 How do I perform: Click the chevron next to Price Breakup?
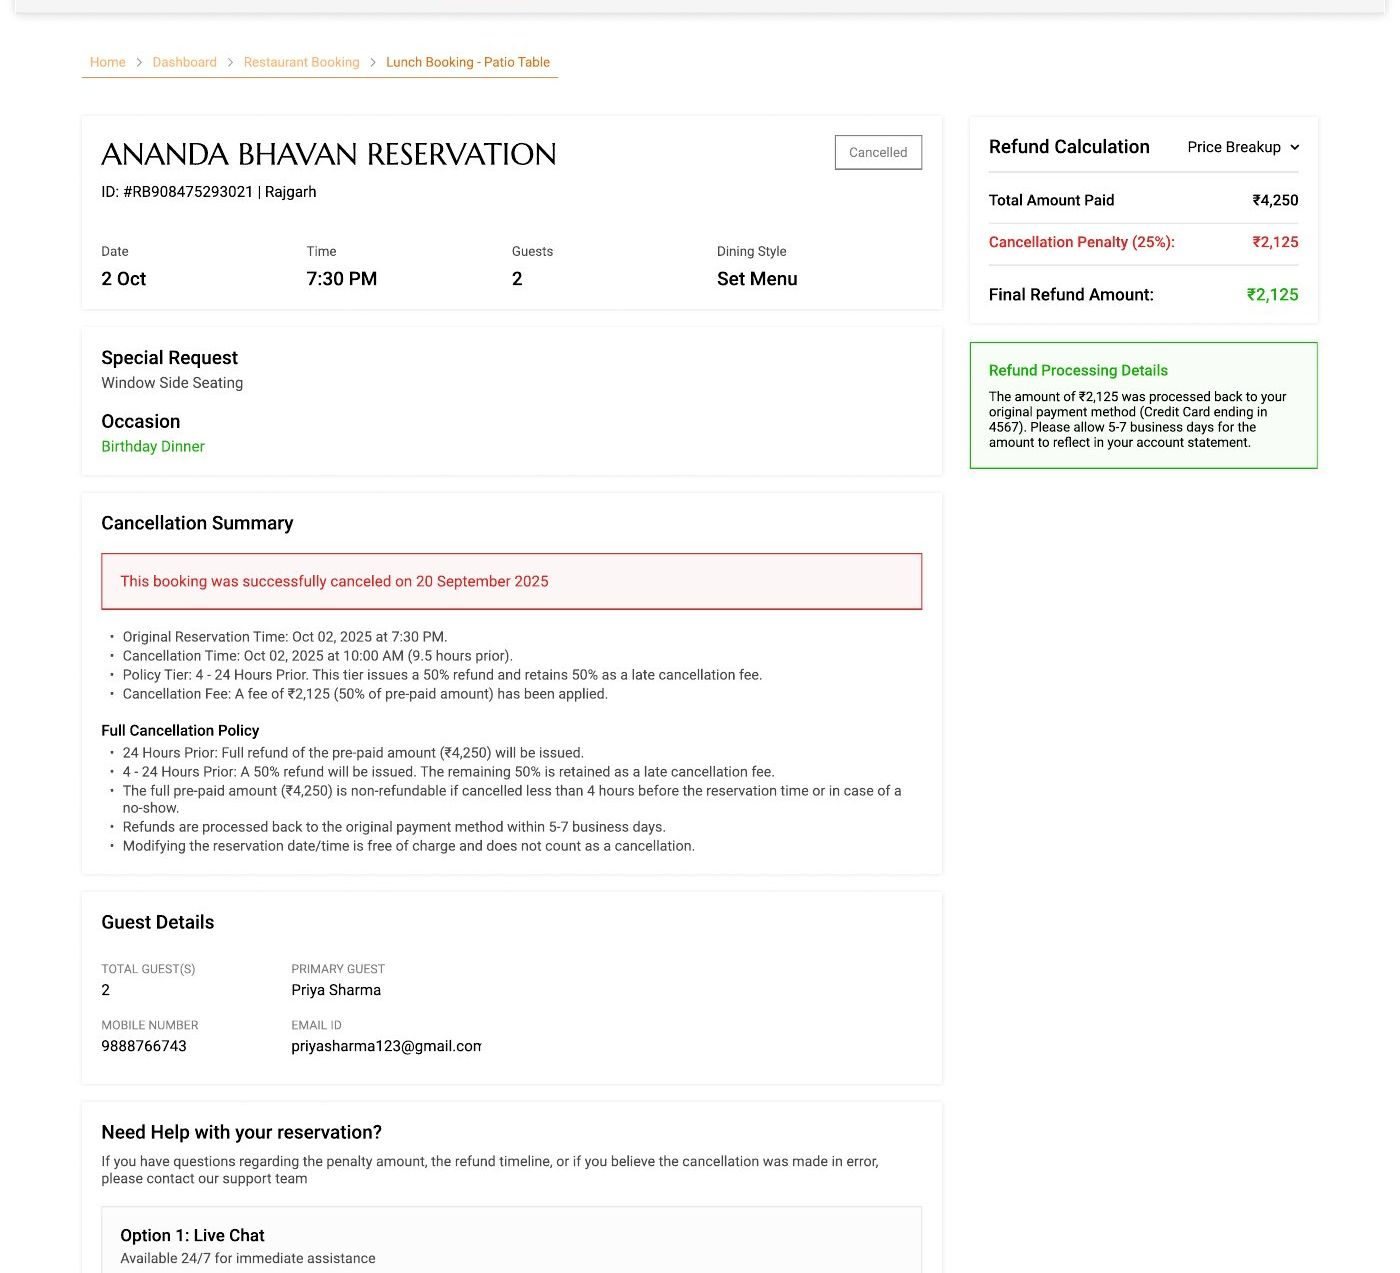tap(1295, 147)
